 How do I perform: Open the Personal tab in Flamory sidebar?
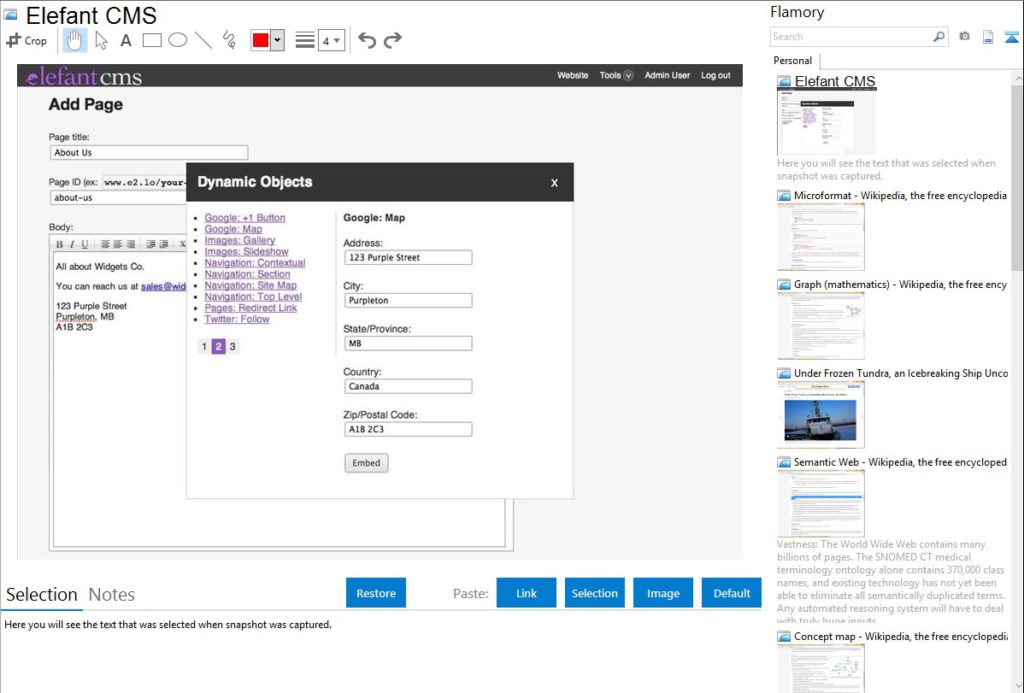coord(792,61)
